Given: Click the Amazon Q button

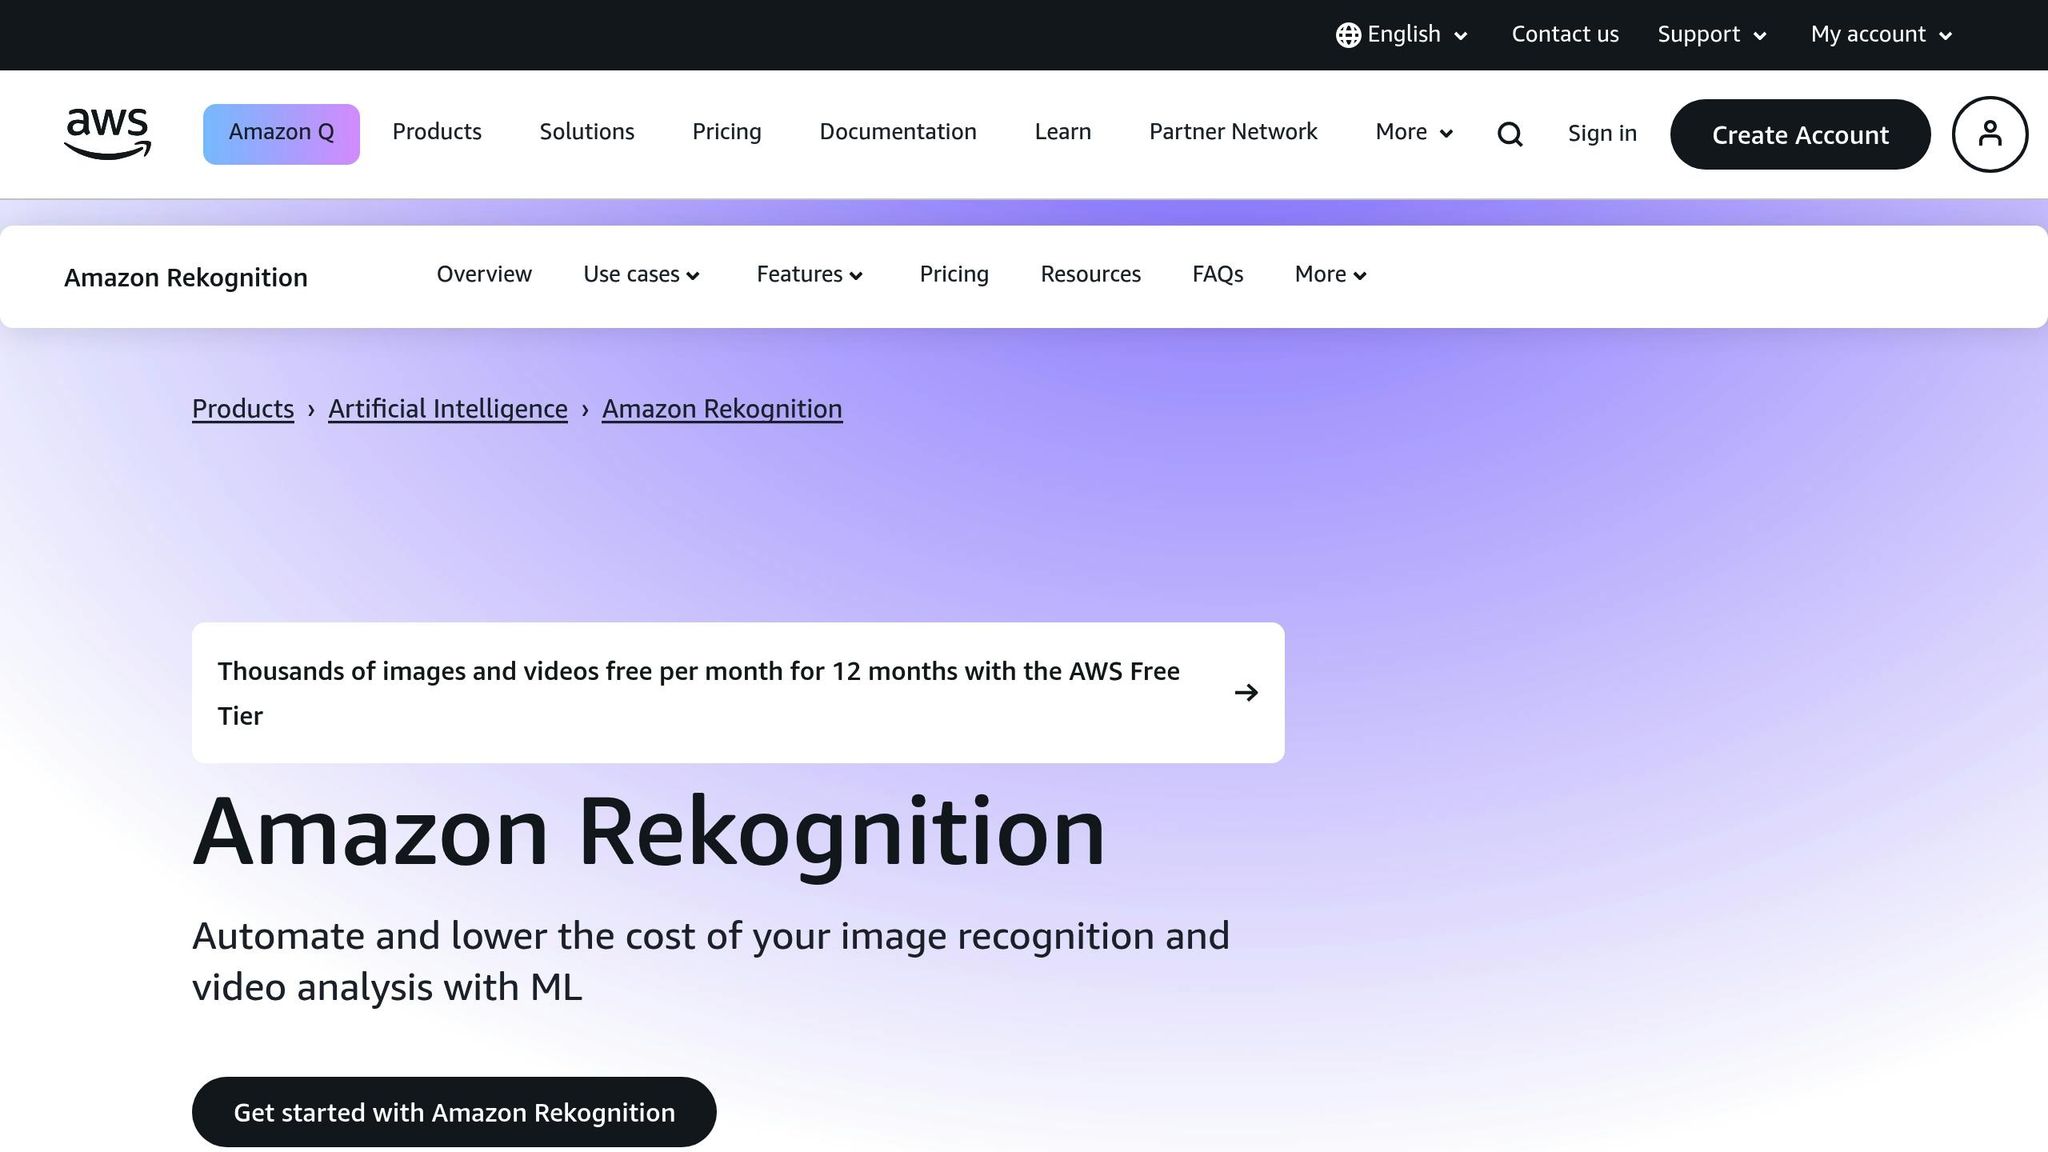Looking at the screenshot, I should 281,134.
